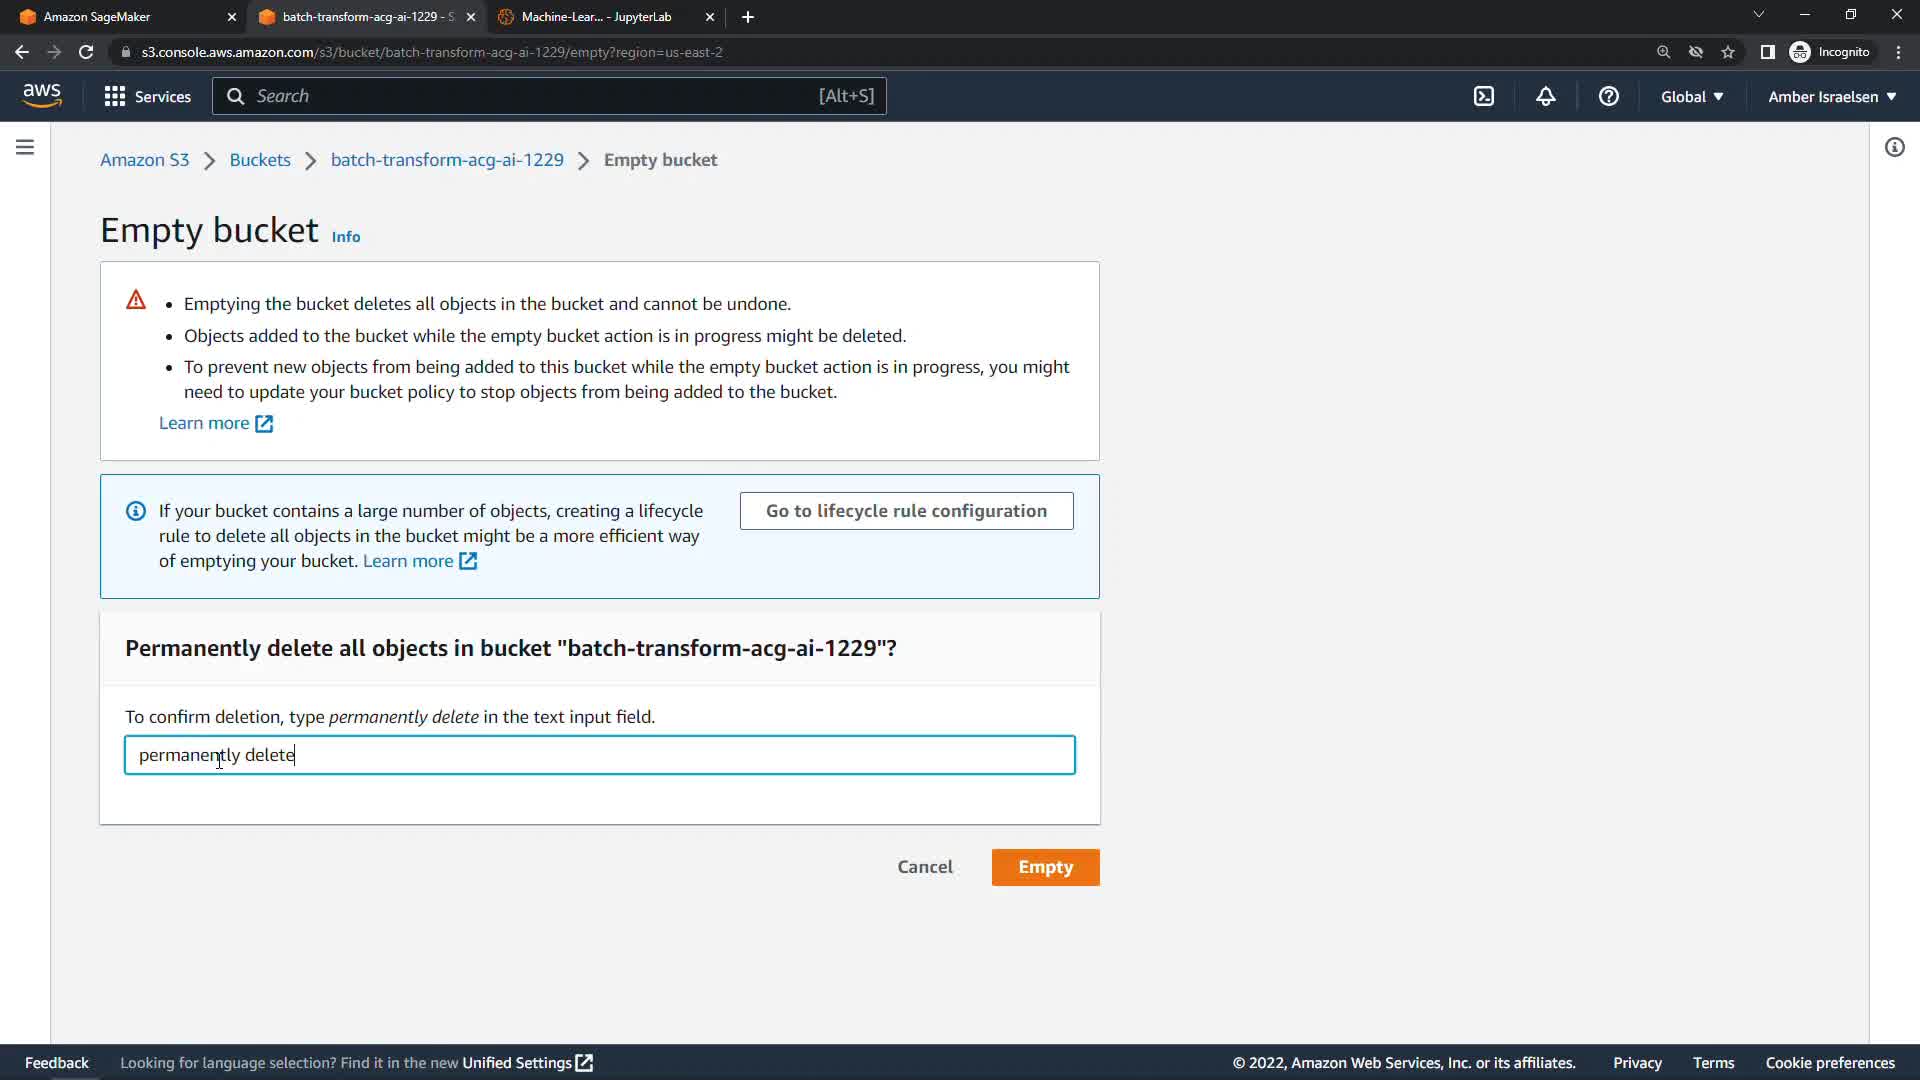This screenshot has height=1080, width=1920.
Task: Open the Amber Israelsen account menu
Action: click(x=1831, y=96)
